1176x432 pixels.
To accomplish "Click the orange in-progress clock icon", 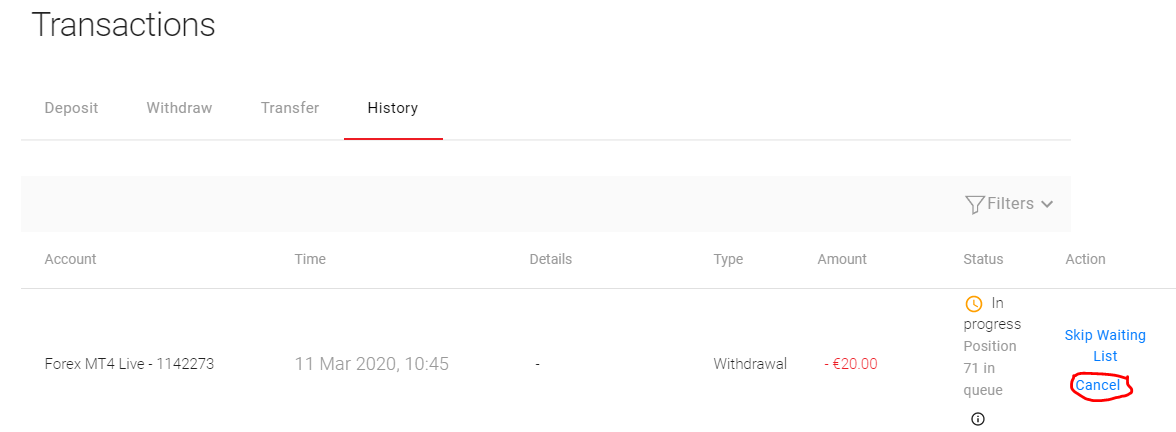I will (x=973, y=303).
